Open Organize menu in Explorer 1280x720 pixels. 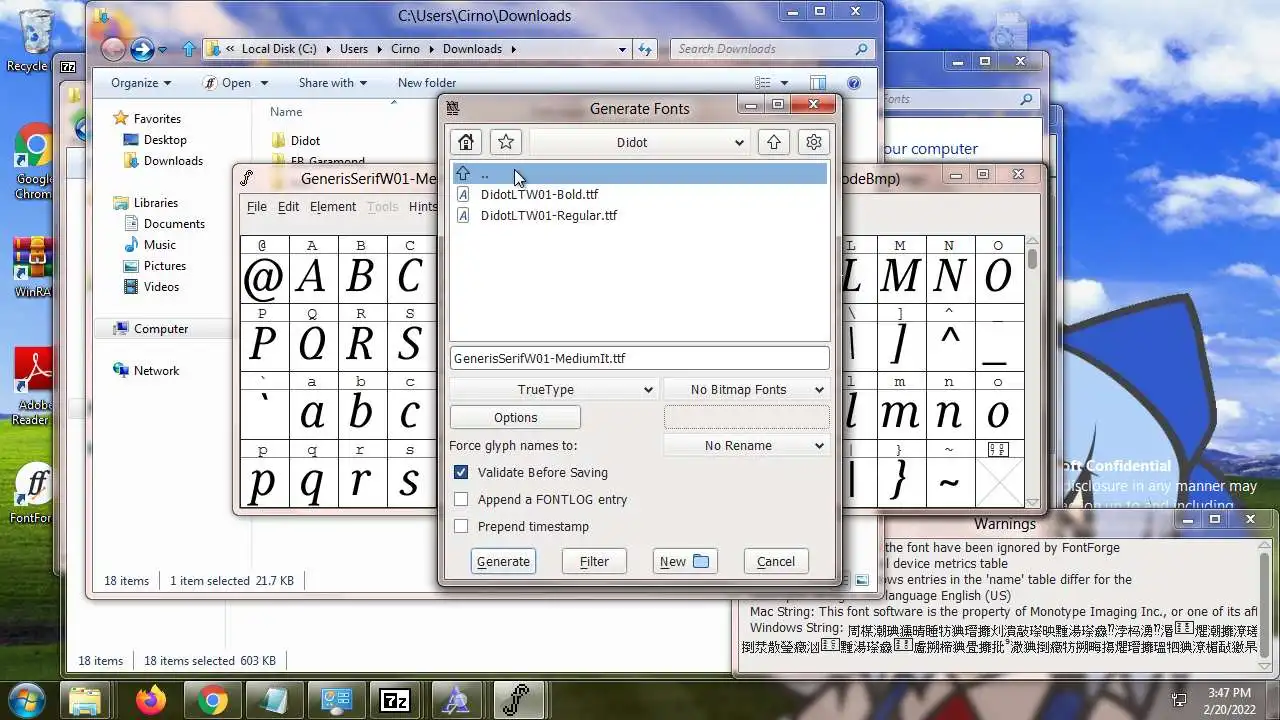[x=141, y=83]
